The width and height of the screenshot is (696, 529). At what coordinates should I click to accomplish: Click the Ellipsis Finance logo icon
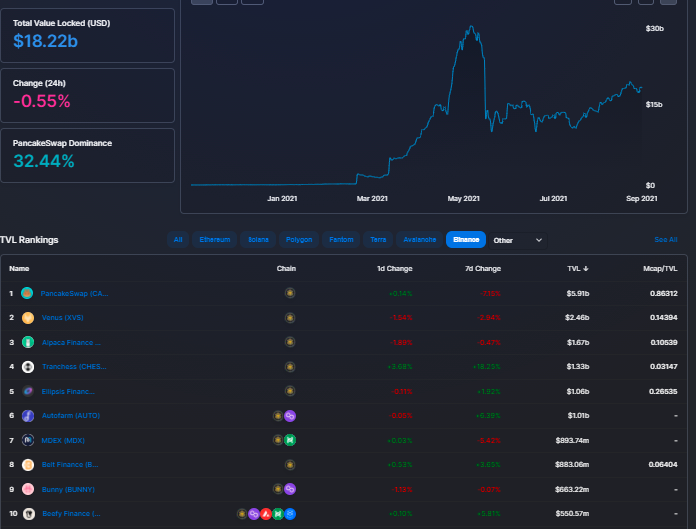point(28,391)
